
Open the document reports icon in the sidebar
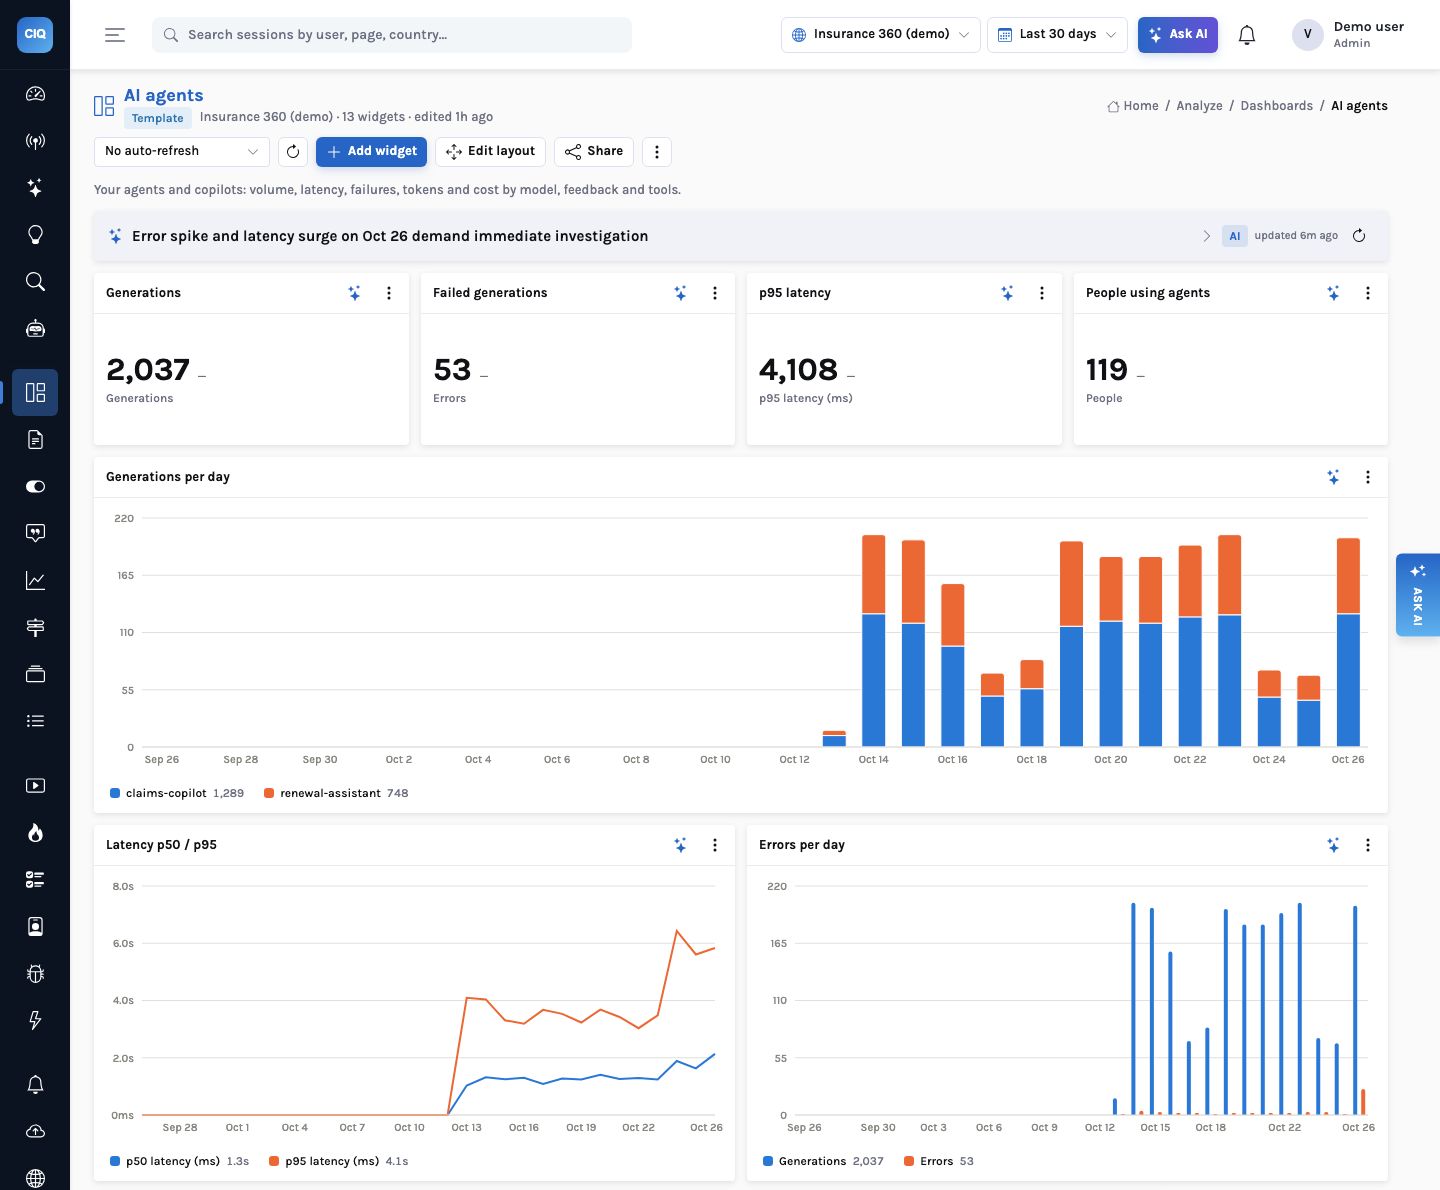click(x=35, y=439)
